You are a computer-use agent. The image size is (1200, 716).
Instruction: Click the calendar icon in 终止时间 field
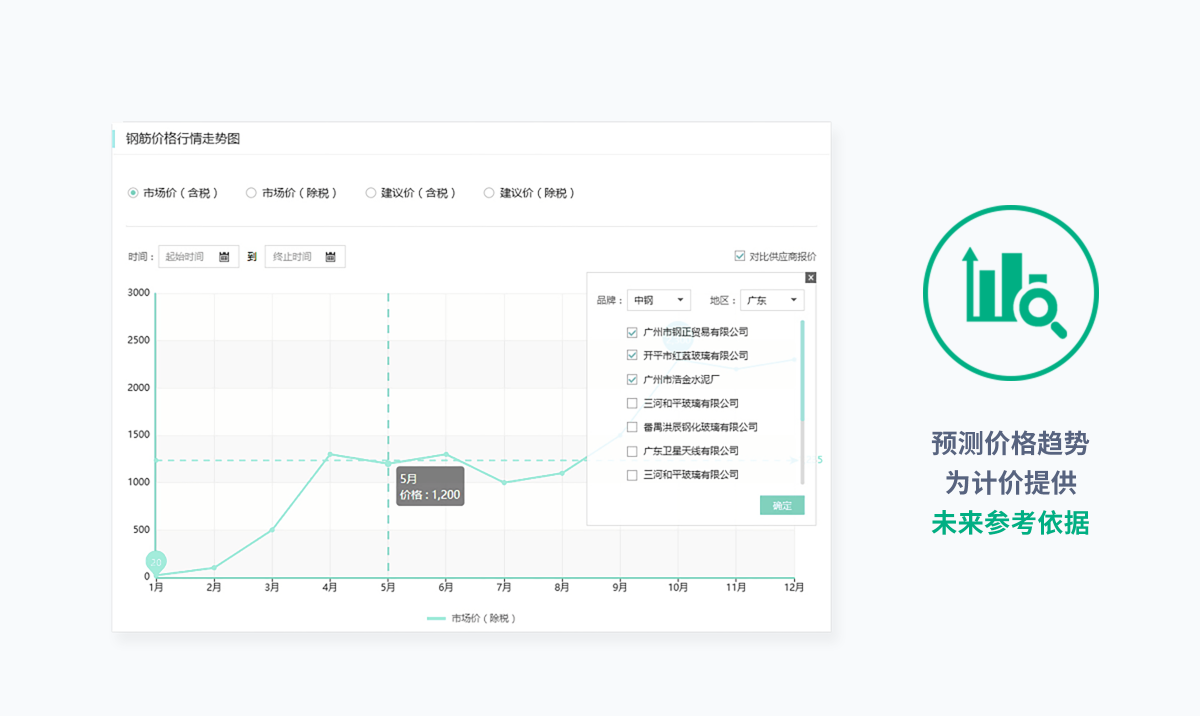pyautogui.click(x=331, y=257)
